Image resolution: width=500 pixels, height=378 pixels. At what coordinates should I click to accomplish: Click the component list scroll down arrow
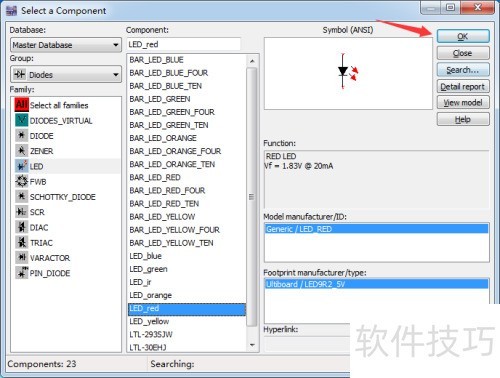[x=252, y=345]
